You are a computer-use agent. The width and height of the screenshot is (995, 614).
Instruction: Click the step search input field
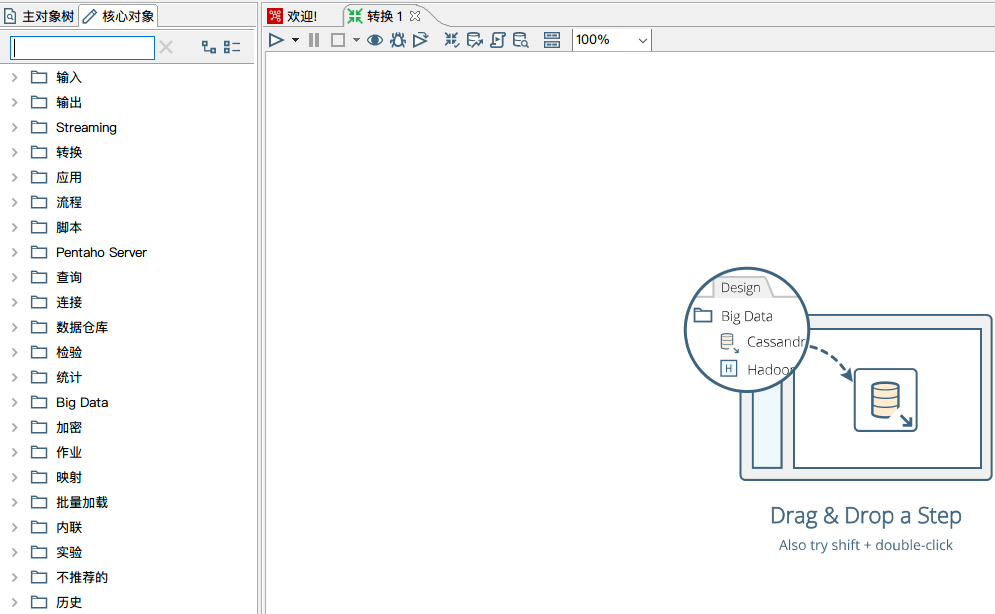coord(82,47)
